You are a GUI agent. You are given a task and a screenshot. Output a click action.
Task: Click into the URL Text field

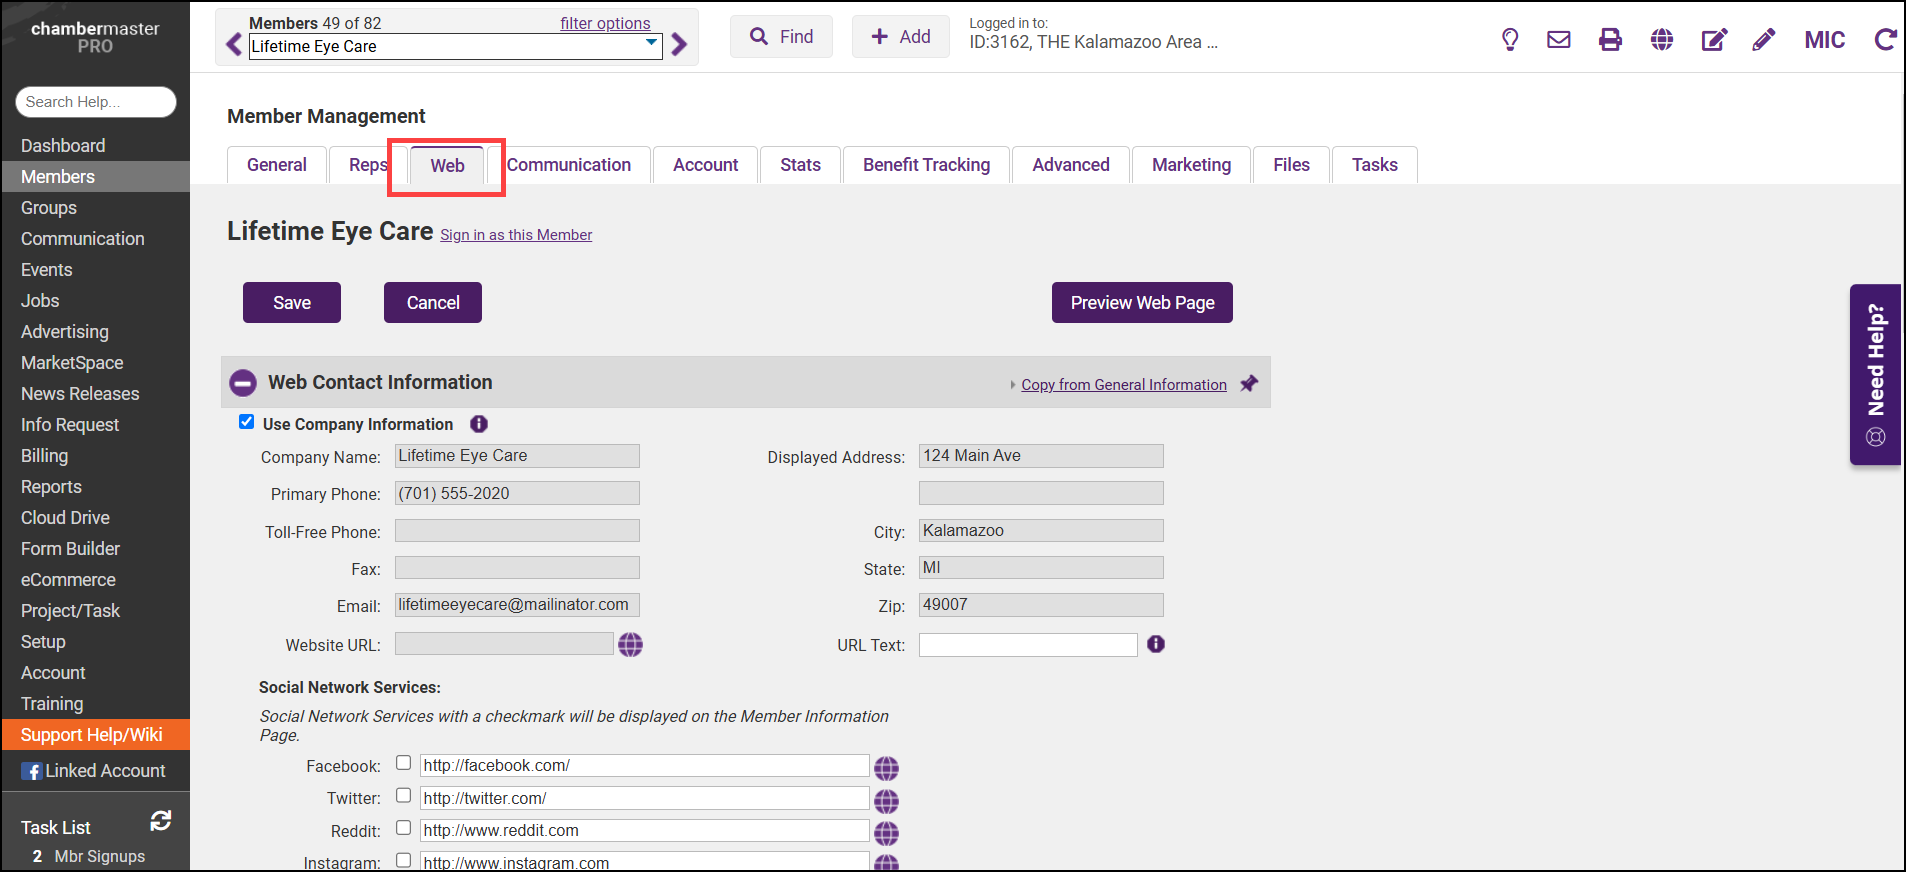coord(1027,645)
